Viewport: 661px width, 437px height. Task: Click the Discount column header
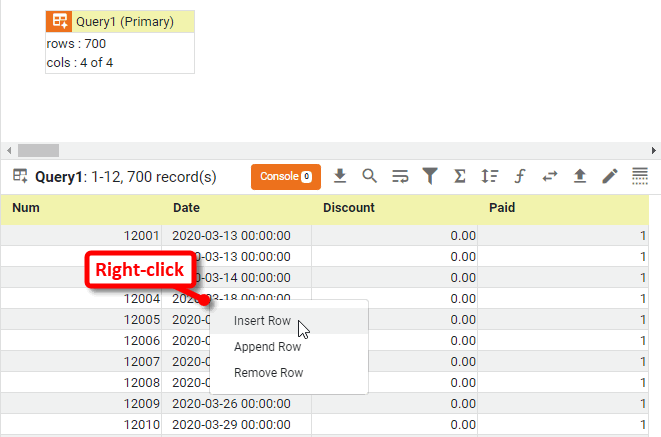(348, 208)
